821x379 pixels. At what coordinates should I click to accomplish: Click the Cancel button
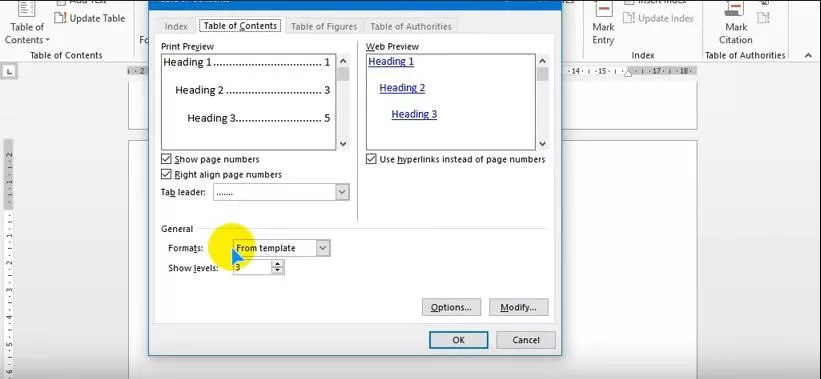pos(526,340)
